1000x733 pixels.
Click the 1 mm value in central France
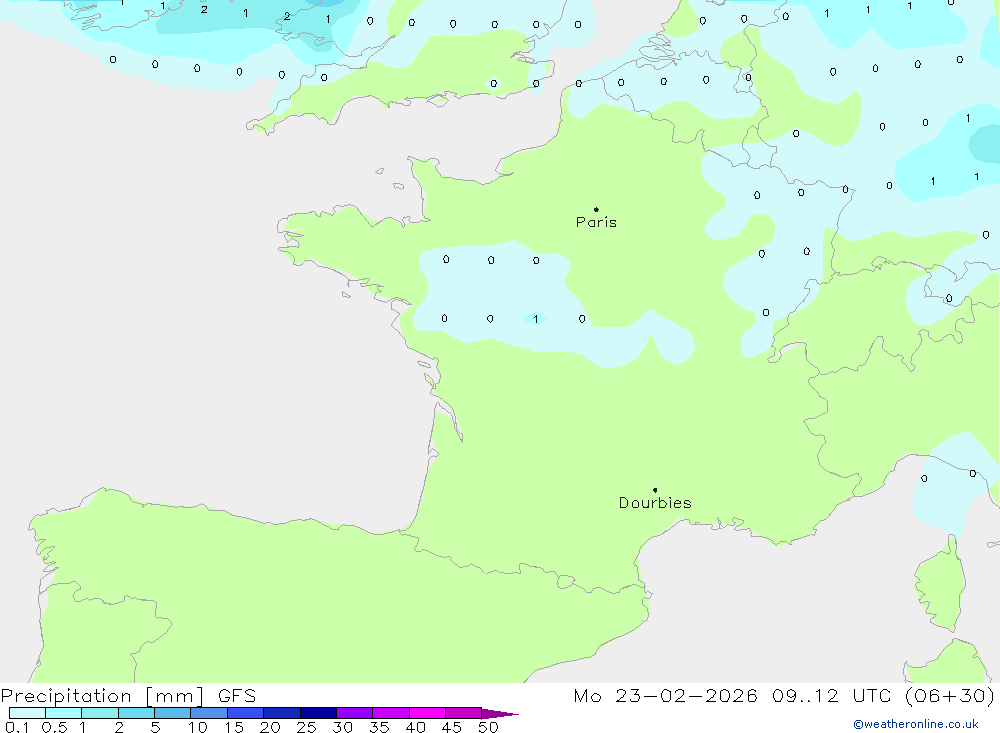click(x=536, y=319)
